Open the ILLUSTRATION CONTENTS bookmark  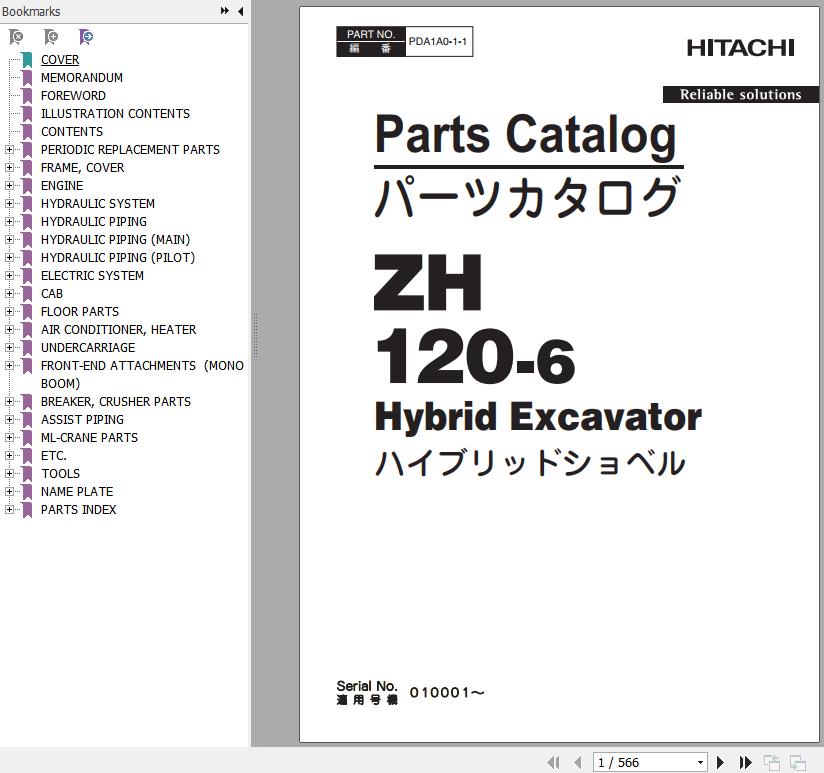click(x=115, y=114)
